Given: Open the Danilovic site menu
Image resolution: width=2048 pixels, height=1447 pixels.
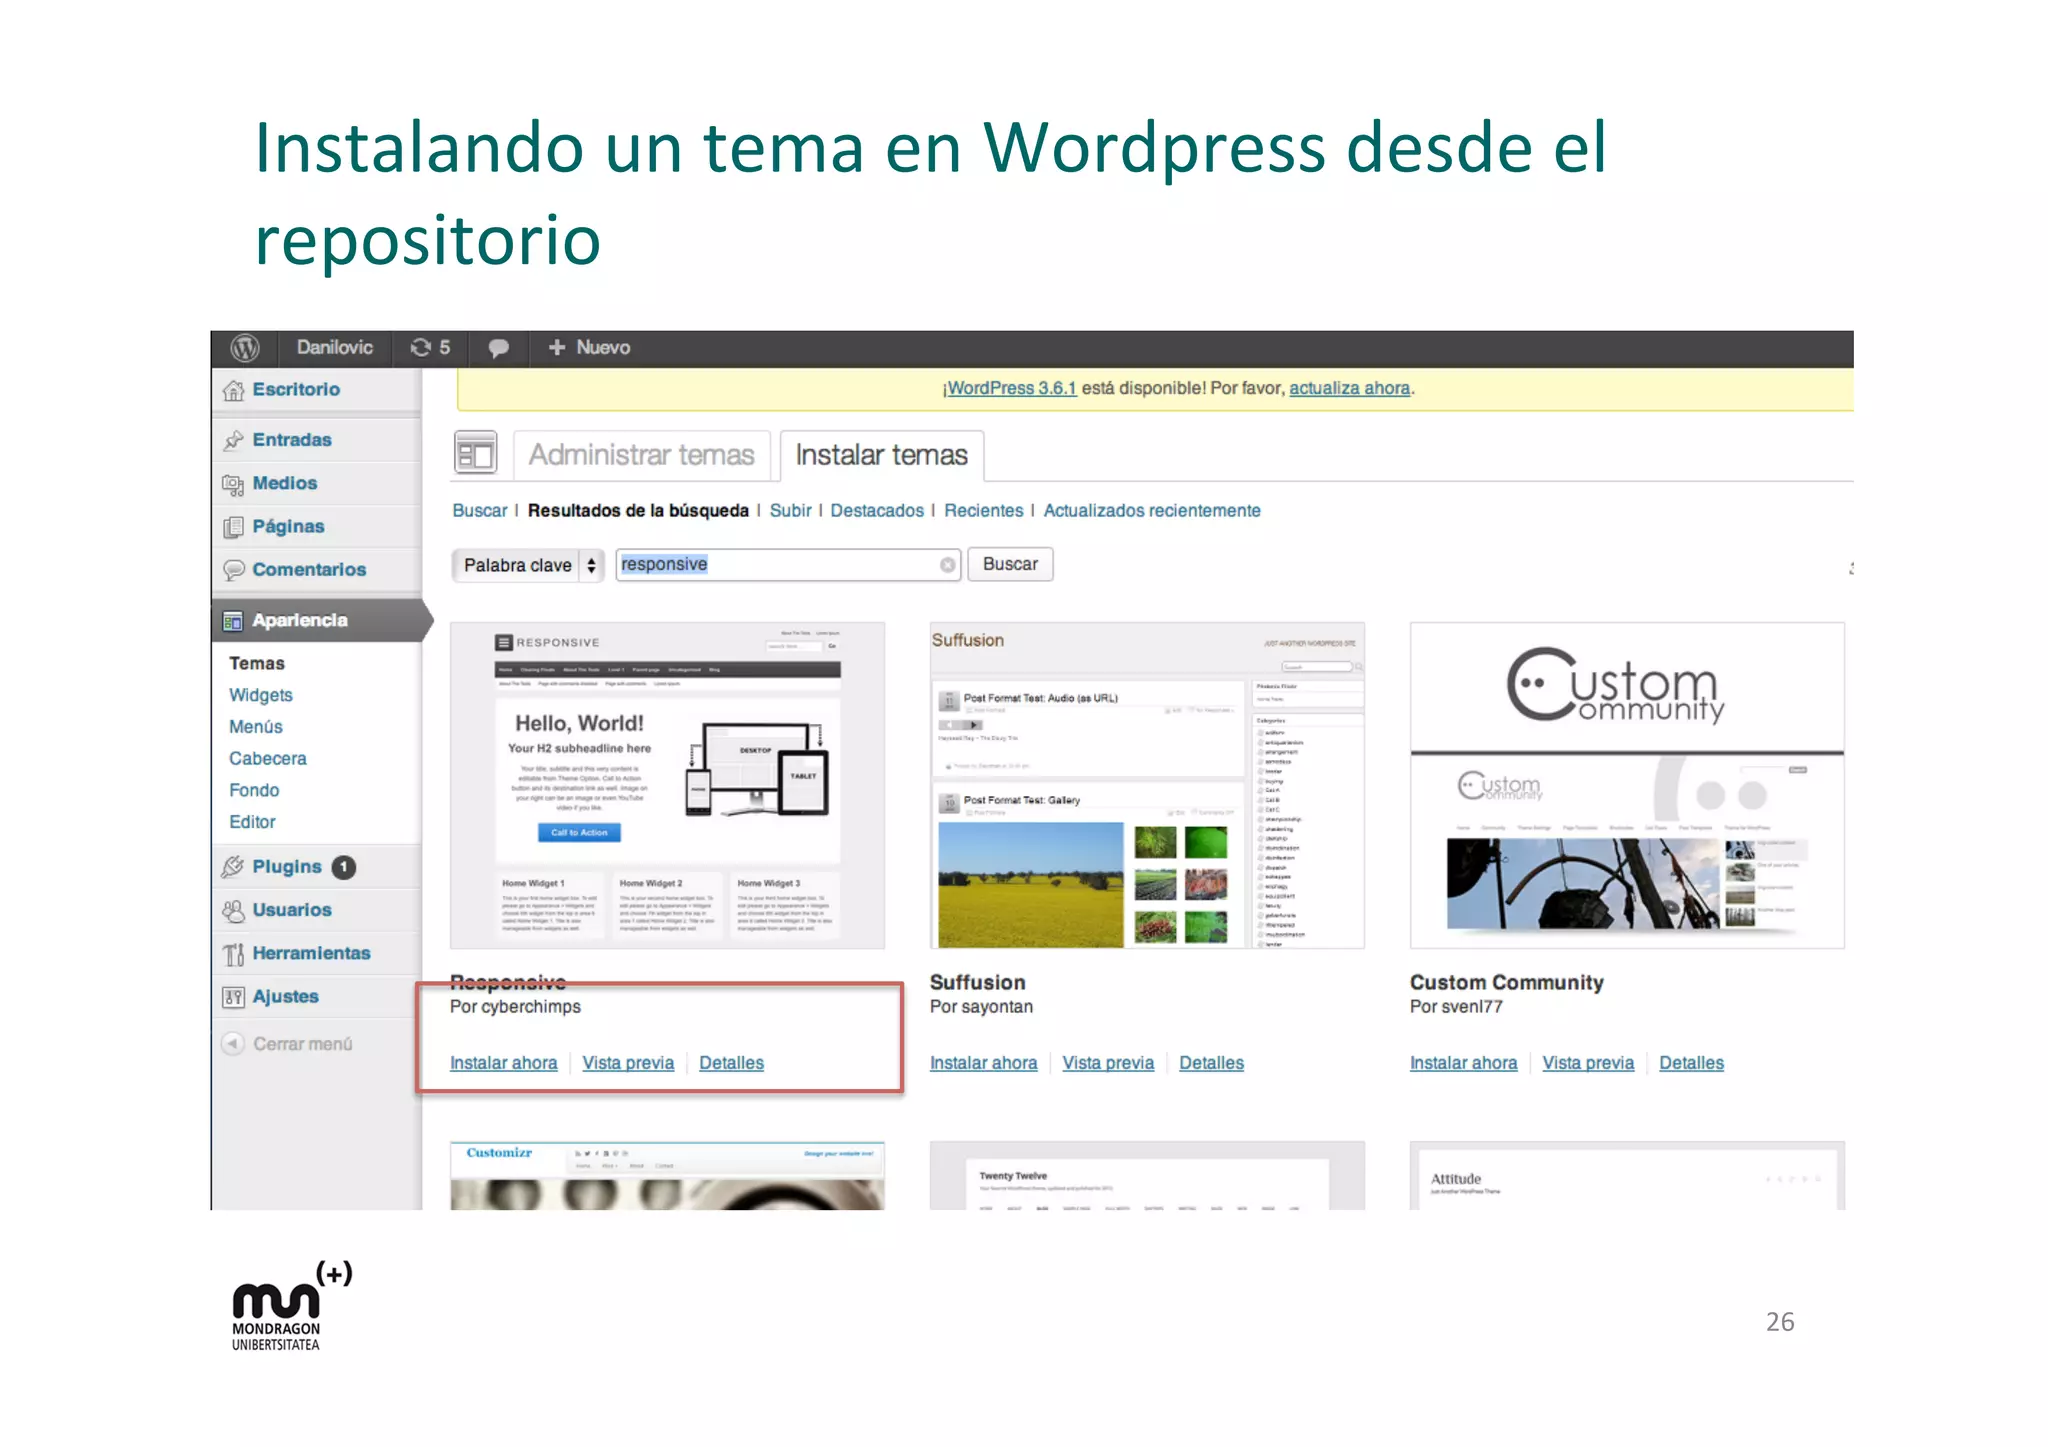Looking at the screenshot, I should coord(334,347).
